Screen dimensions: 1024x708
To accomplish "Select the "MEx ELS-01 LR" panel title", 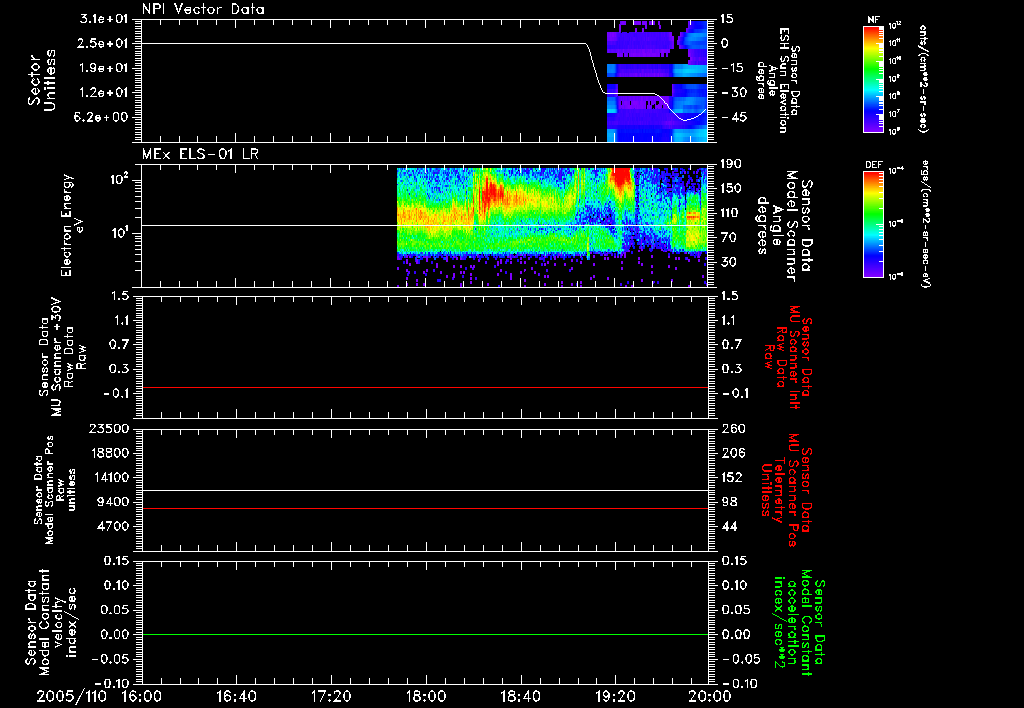I will click(200, 154).
